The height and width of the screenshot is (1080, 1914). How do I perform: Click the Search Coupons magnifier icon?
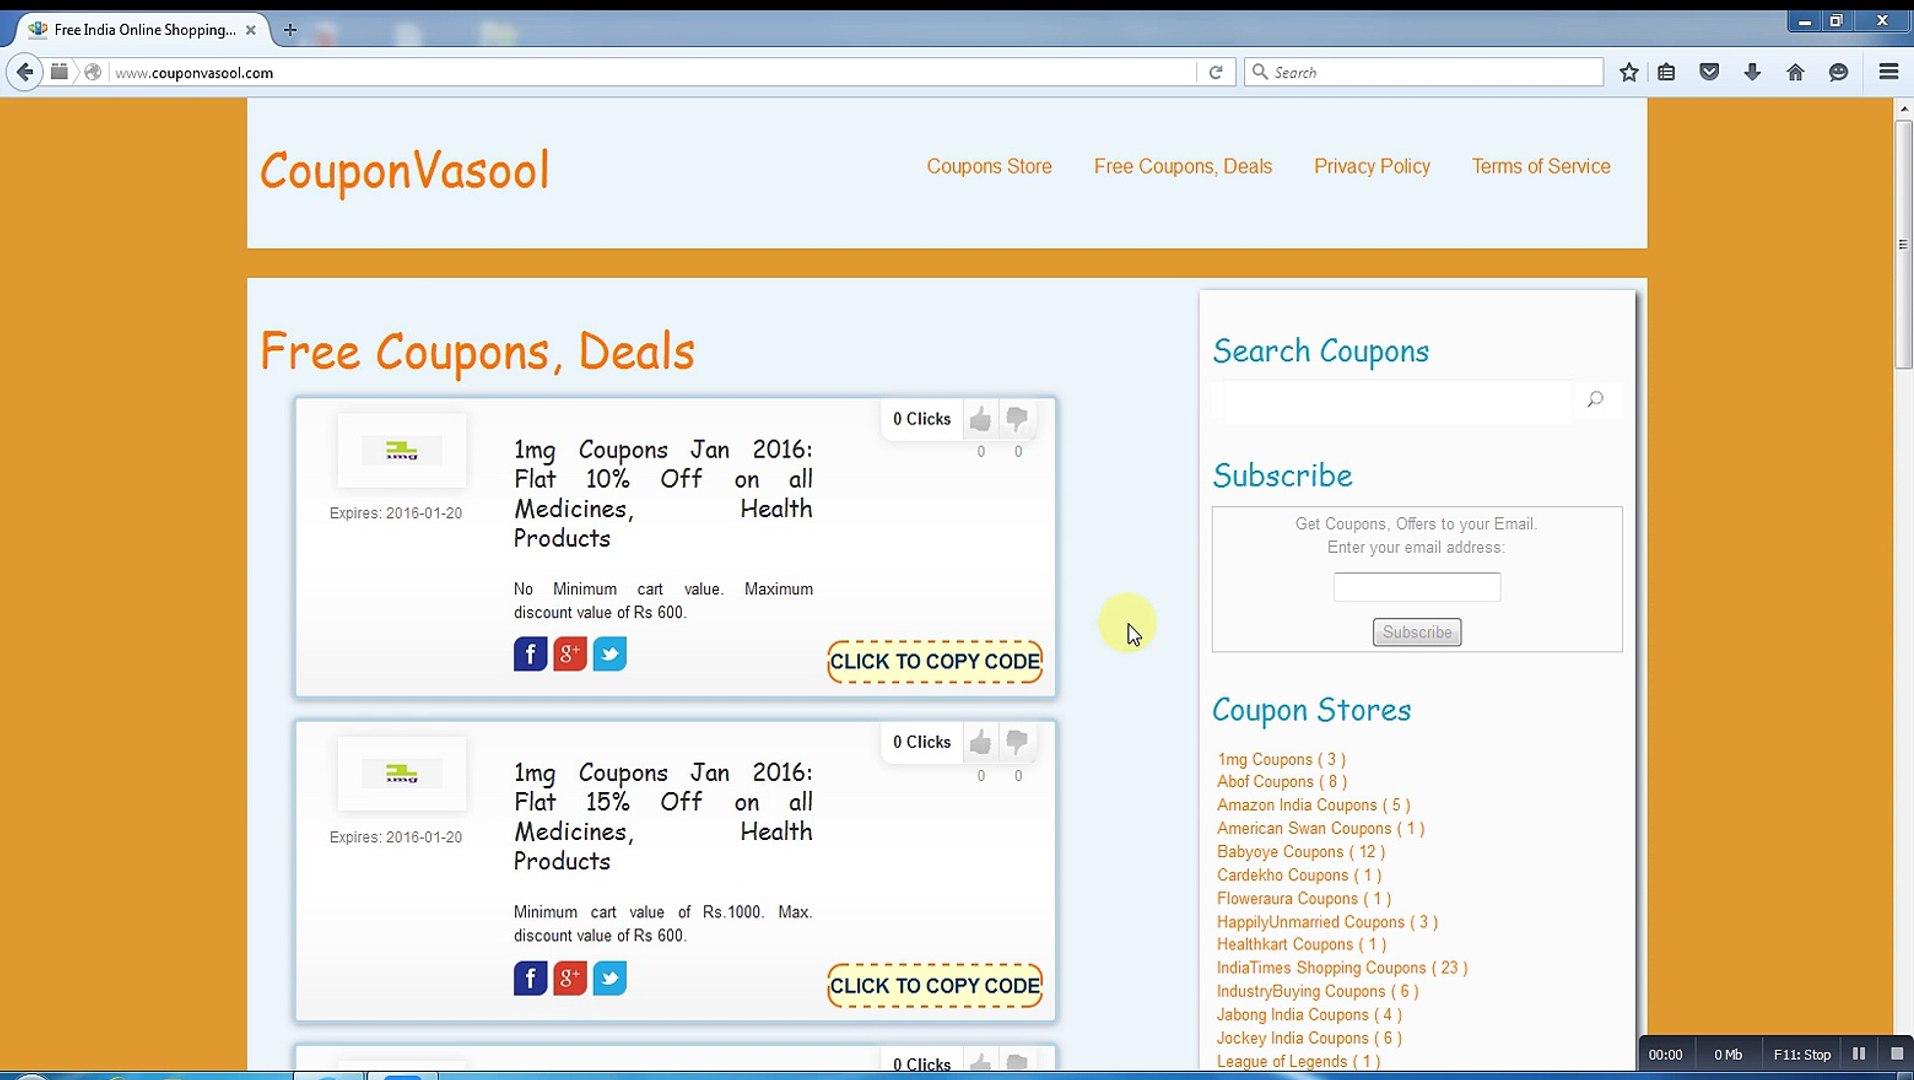1595,400
